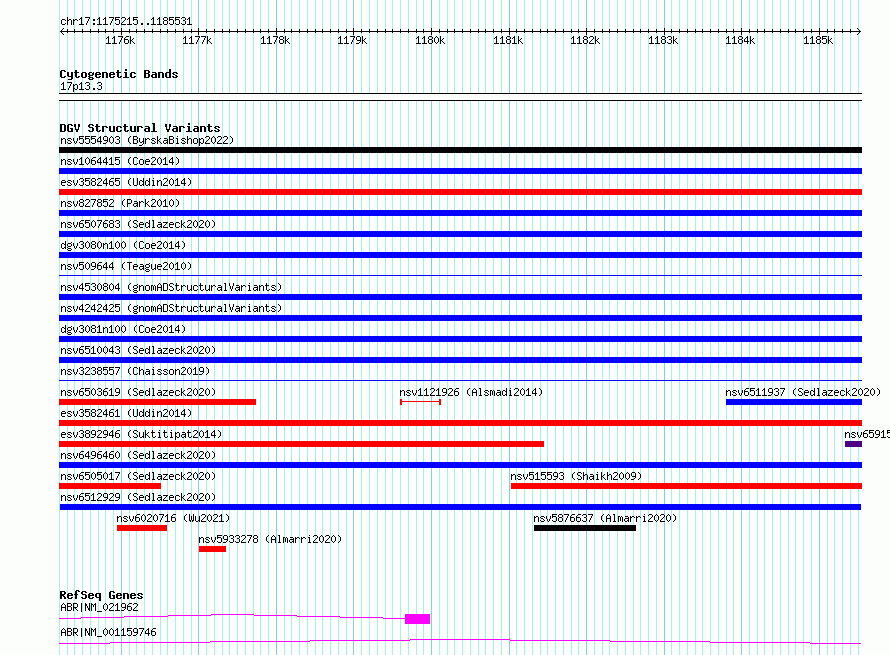Open nsv4530804 (gnomADStructuralVariants) label
Screen dimensions: 890x655
(x=171, y=287)
